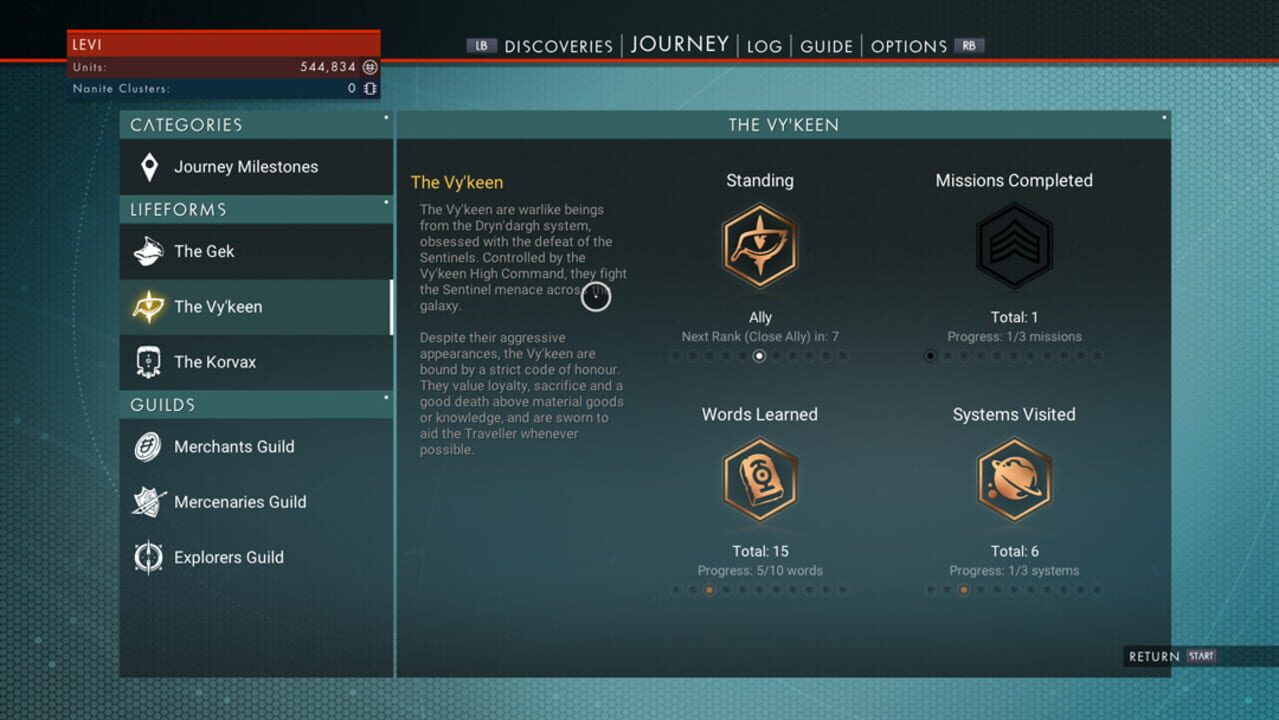This screenshot has height=720, width=1279.
Task: Click the Standing hexagon badge
Action: tap(759, 247)
